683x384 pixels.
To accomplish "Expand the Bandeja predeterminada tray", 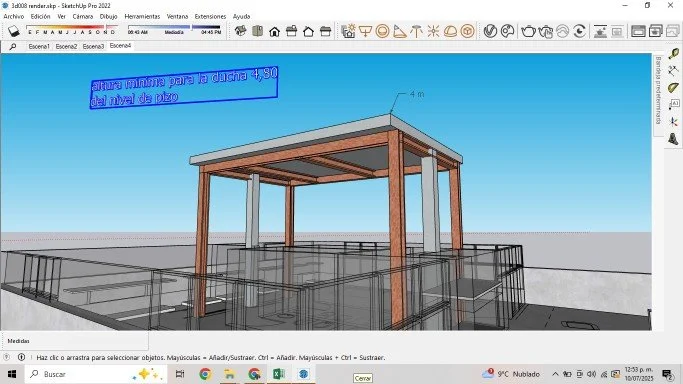I will 658,90.
